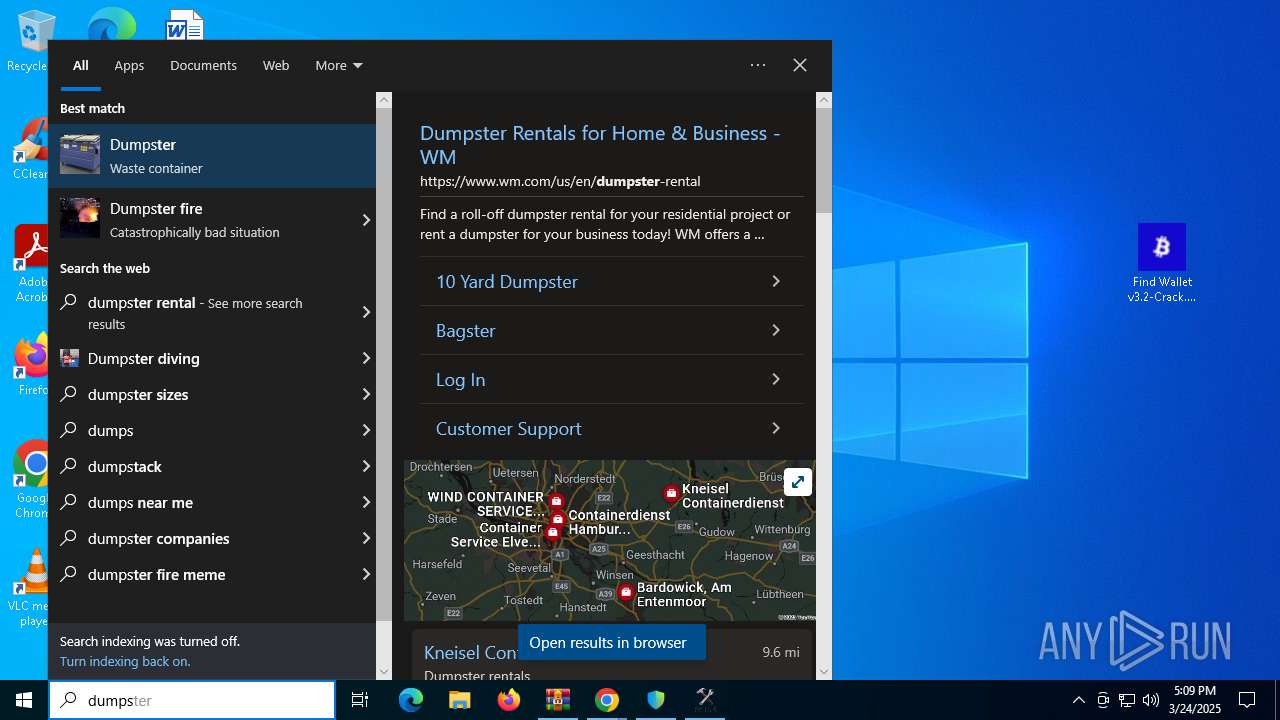Click the Dumpster diving suggestion thumbnail icon

69,358
